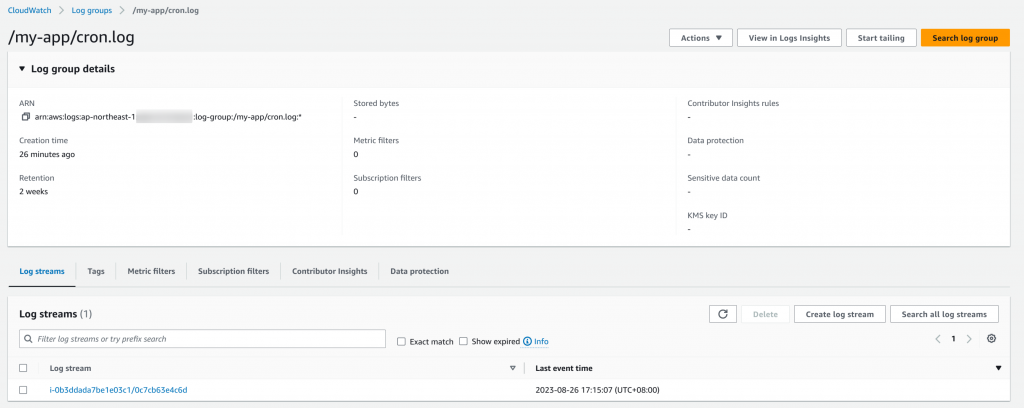1024x408 pixels.
Task: Open the Subscription filters tab
Action: [233, 271]
